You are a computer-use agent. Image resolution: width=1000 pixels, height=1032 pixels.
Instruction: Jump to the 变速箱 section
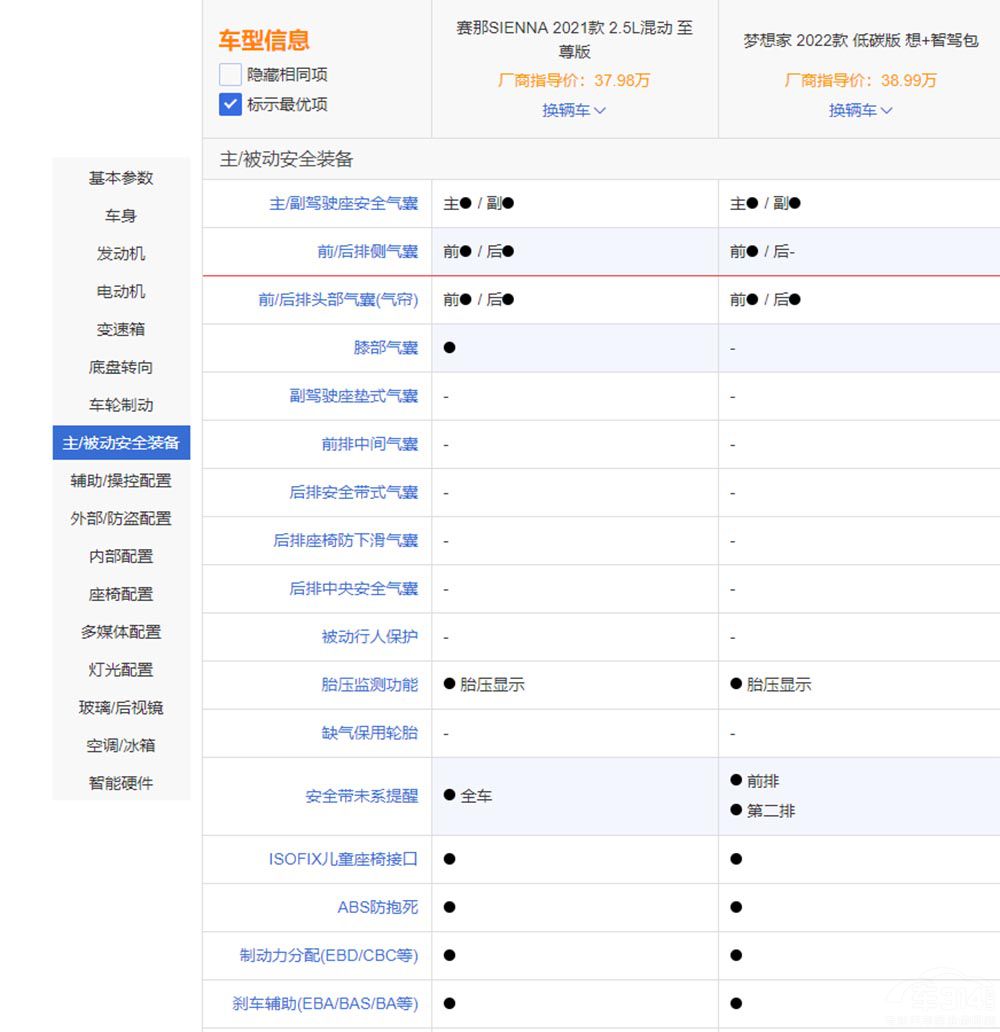[120, 330]
